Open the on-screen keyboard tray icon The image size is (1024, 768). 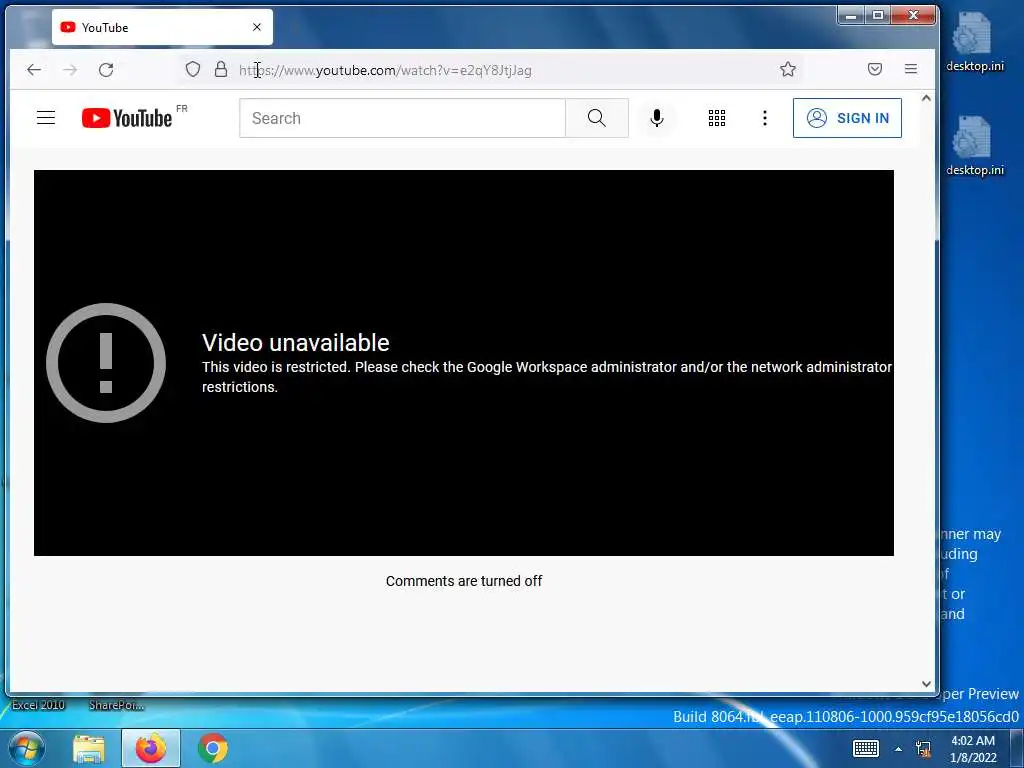pyautogui.click(x=866, y=748)
